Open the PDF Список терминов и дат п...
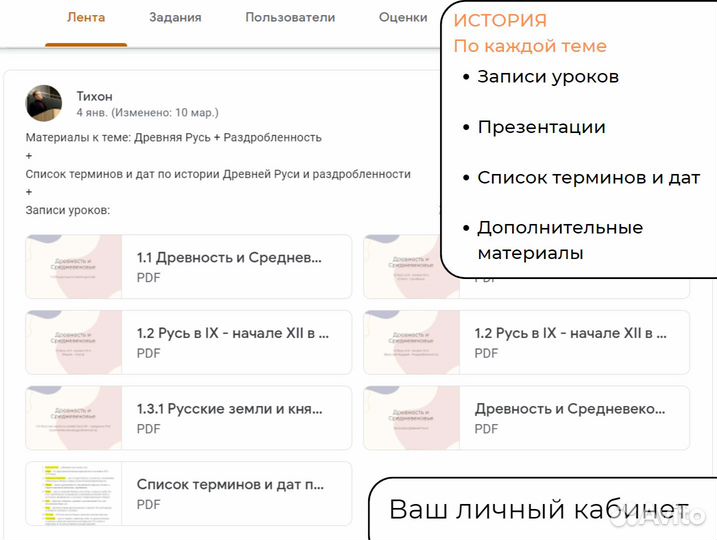This screenshot has width=717, height=540. (x=188, y=493)
